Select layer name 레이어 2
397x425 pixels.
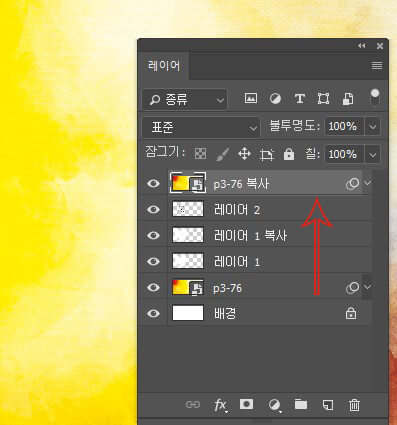(x=237, y=210)
